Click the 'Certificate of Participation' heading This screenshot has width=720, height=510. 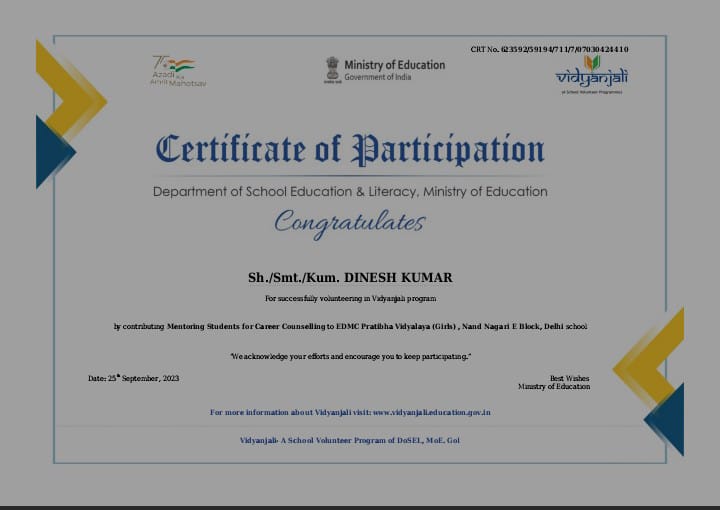click(350, 150)
